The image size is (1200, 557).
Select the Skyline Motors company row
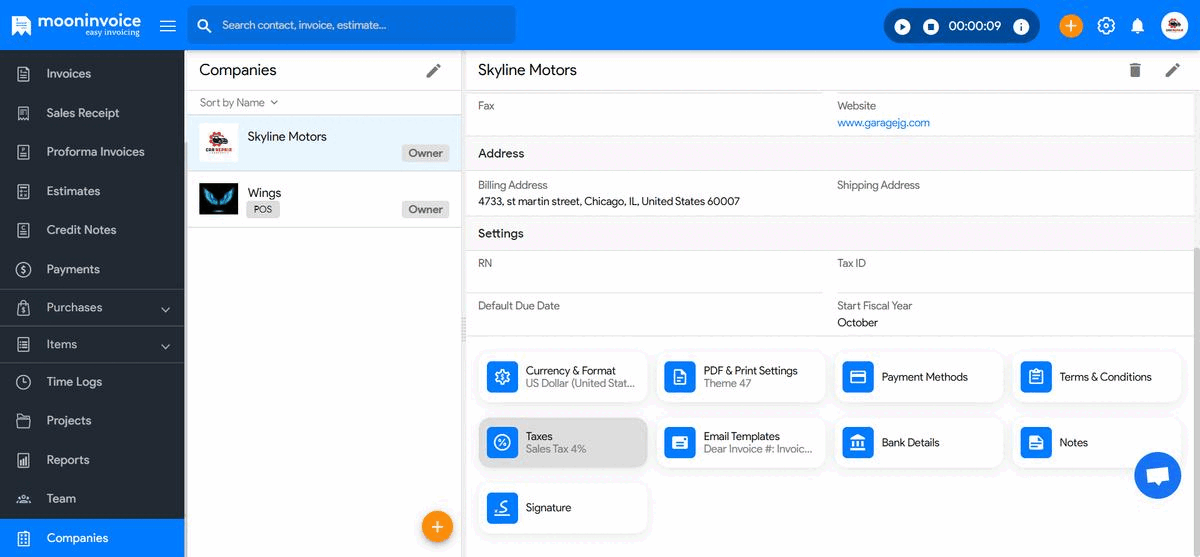pyautogui.click(x=324, y=143)
